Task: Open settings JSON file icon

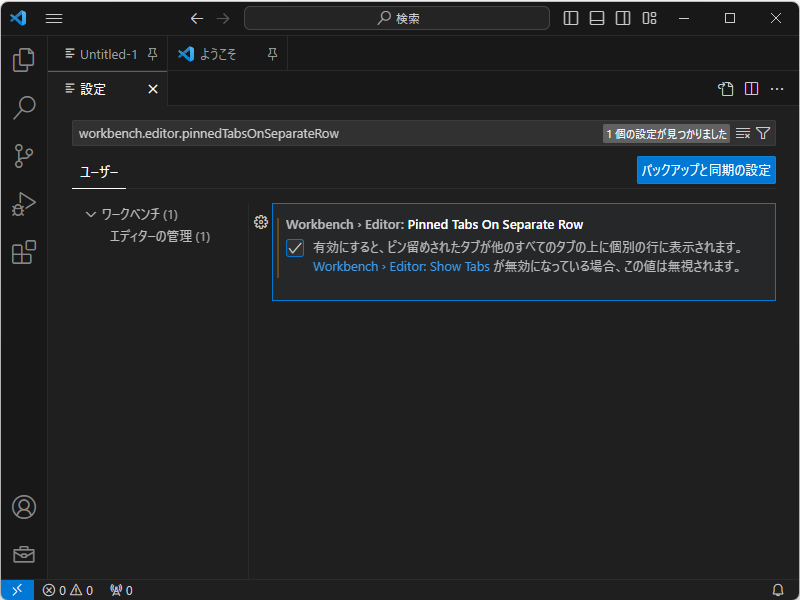Action: click(x=726, y=89)
